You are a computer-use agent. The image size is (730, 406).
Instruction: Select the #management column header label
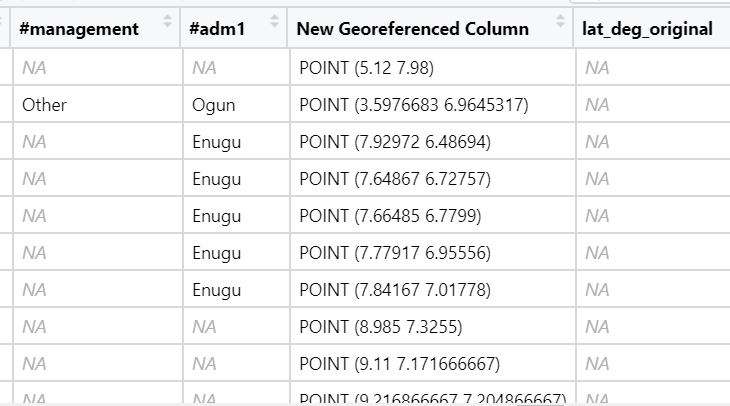[x=79, y=29]
